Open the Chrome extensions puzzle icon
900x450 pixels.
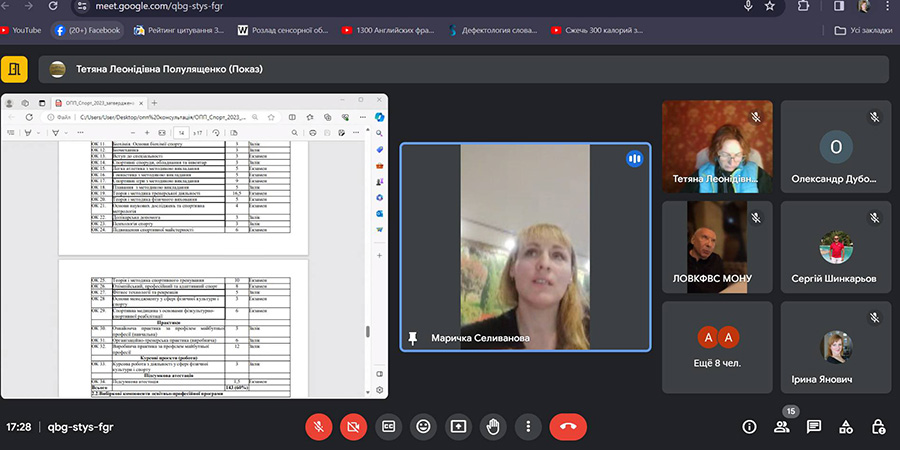(x=803, y=6)
